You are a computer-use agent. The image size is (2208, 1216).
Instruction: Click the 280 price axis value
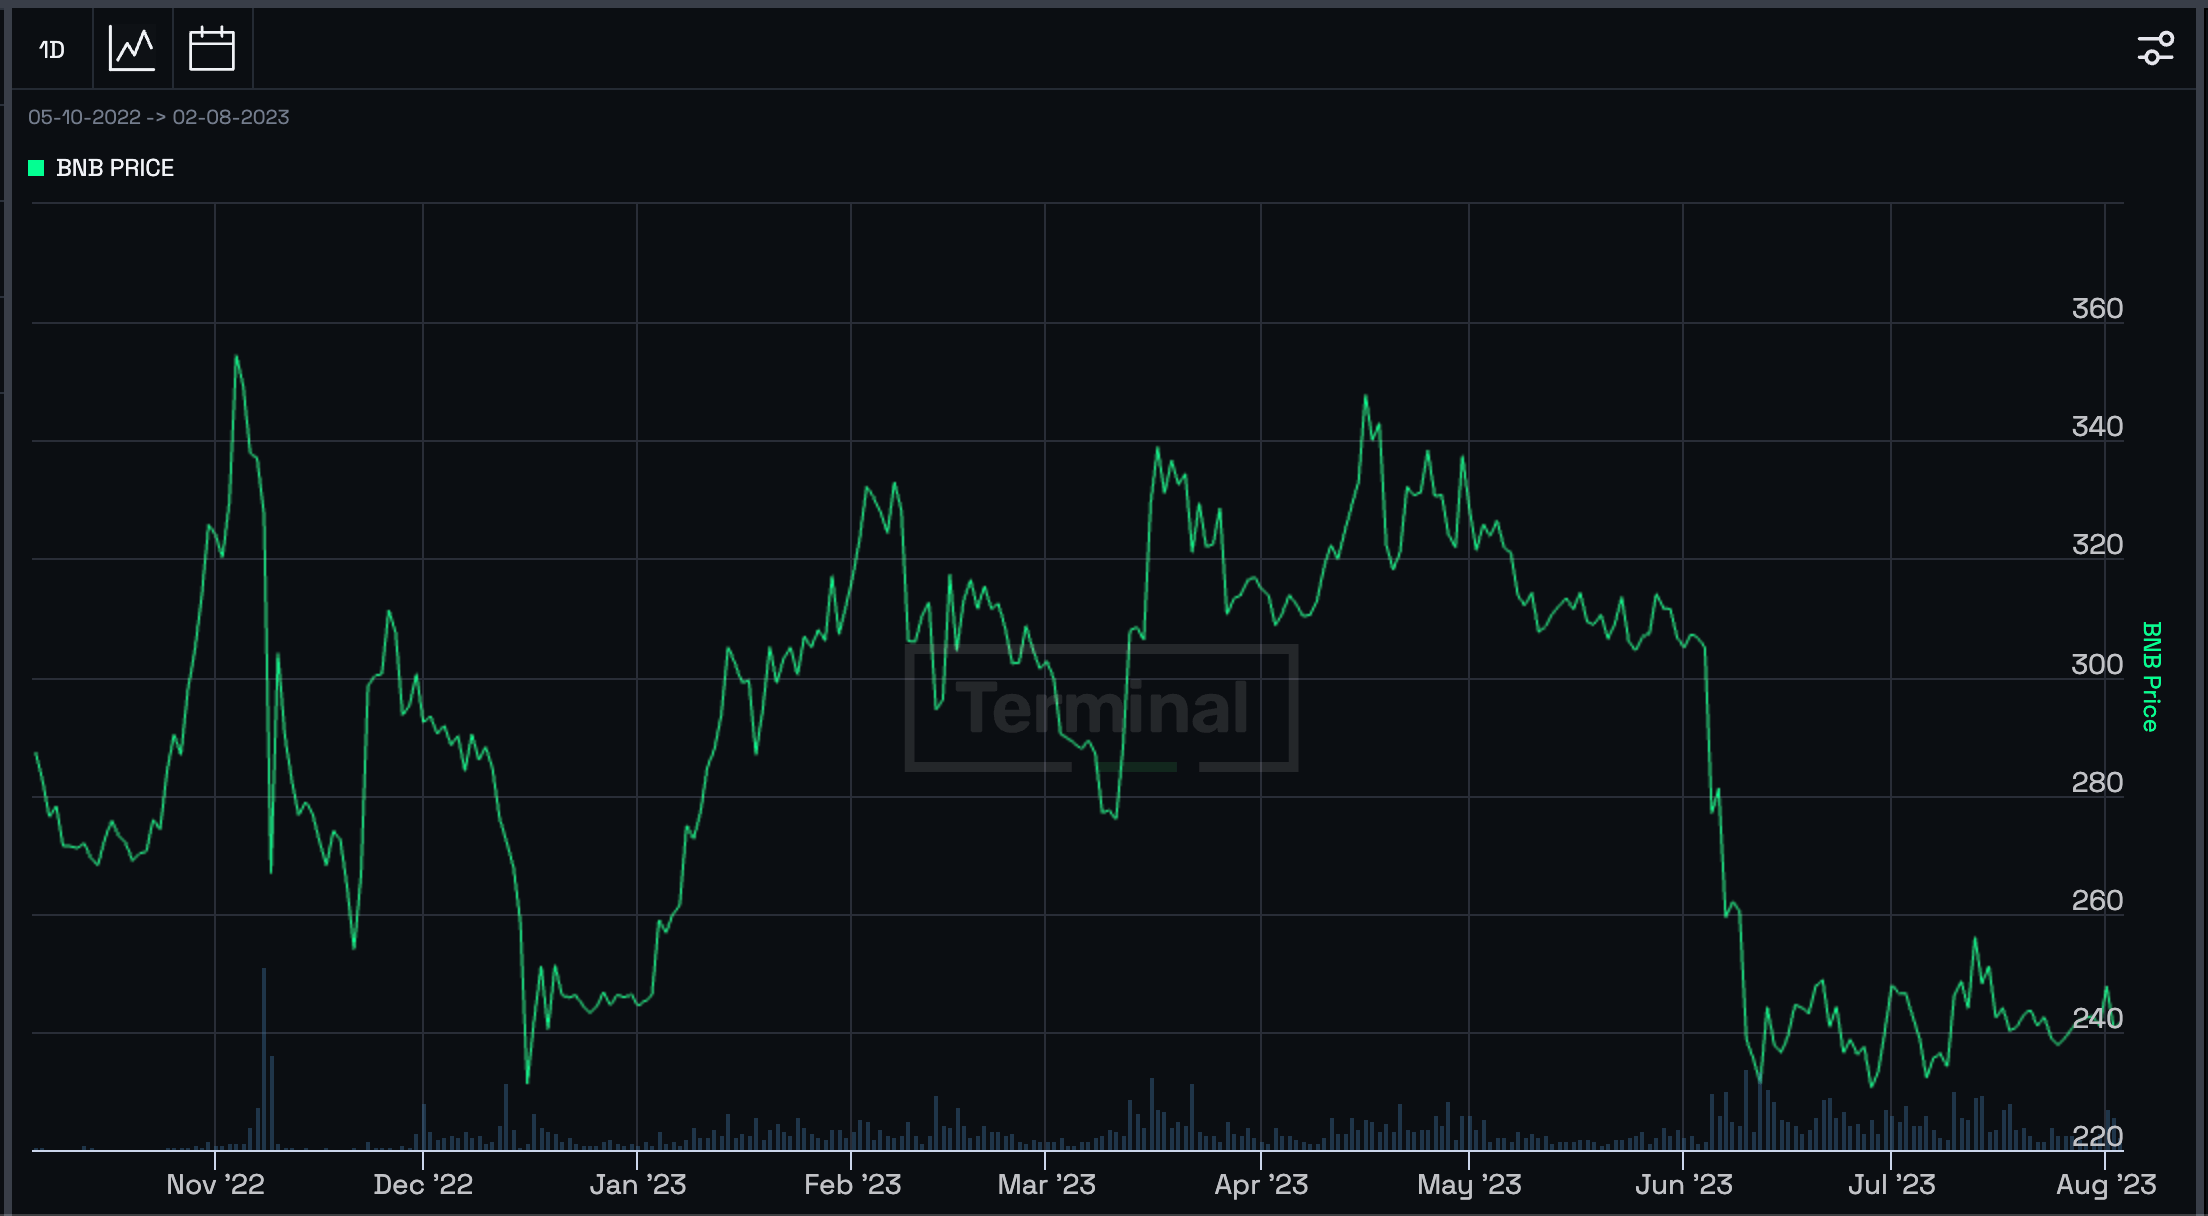(x=2097, y=782)
